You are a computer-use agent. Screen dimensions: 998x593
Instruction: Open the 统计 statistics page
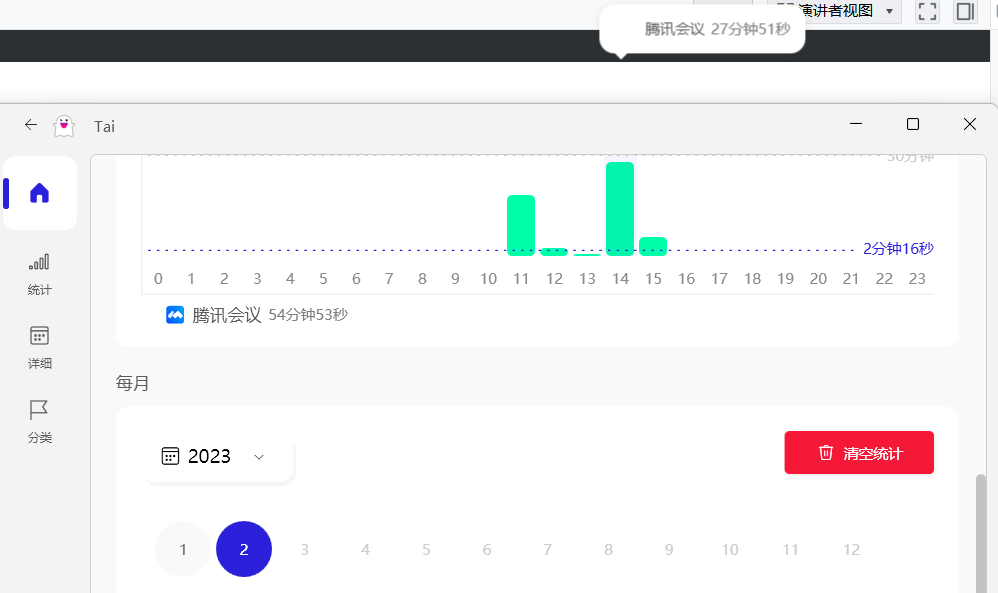39,275
